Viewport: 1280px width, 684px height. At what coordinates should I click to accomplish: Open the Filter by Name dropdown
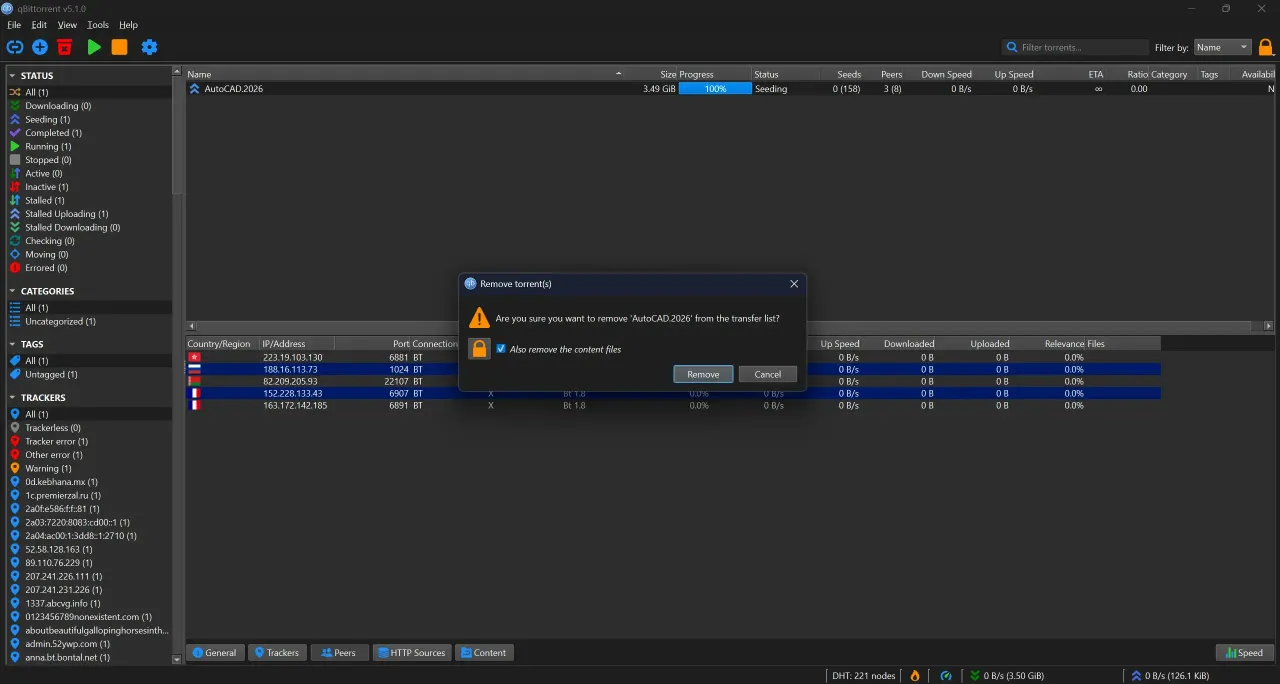(1222, 47)
